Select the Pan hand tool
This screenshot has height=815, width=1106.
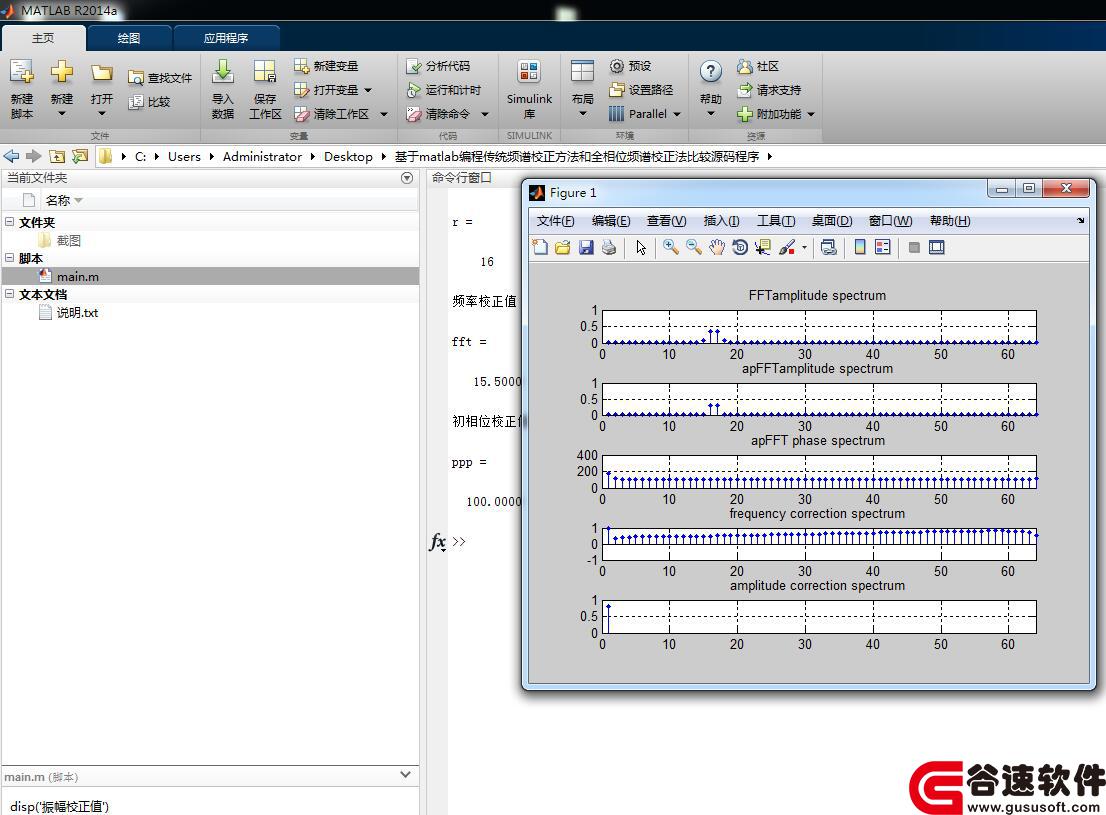pyautogui.click(x=717, y=248)
